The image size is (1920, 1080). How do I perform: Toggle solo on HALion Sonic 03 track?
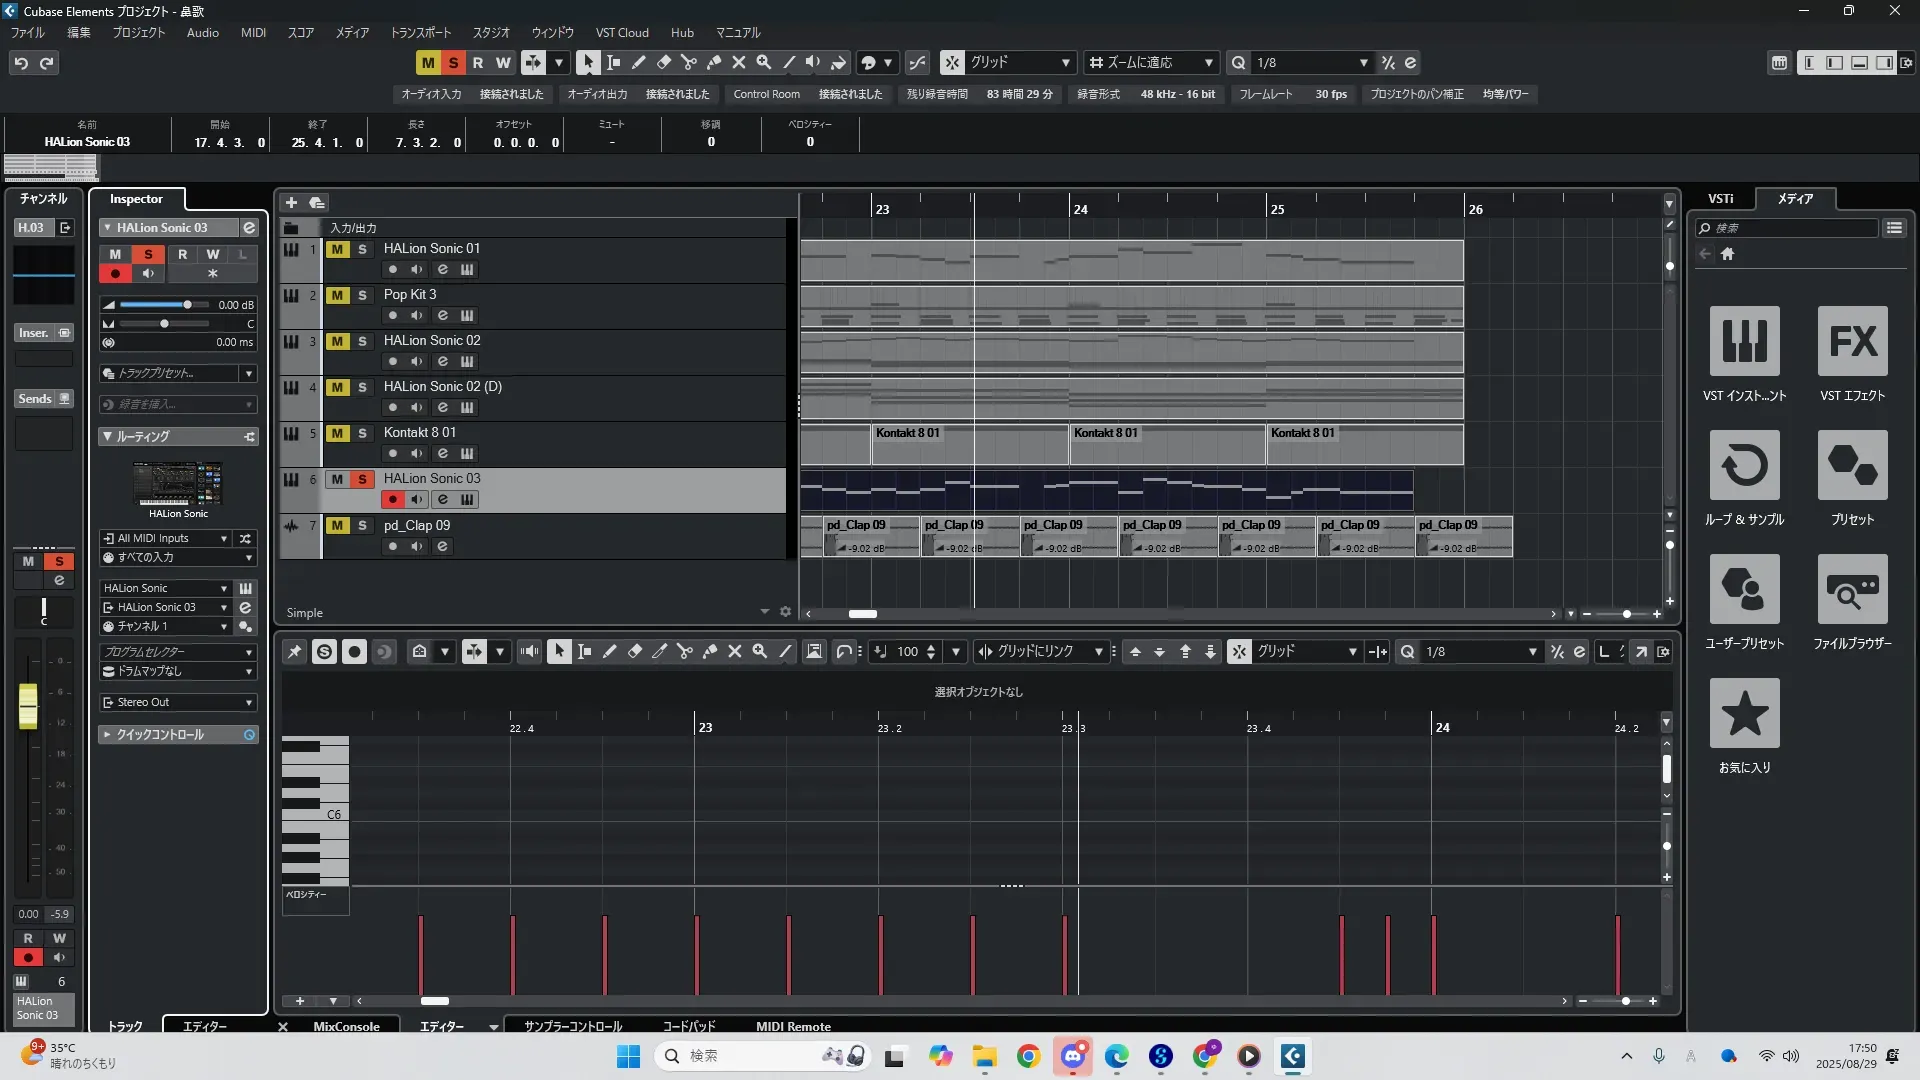(x=362, y=479)
